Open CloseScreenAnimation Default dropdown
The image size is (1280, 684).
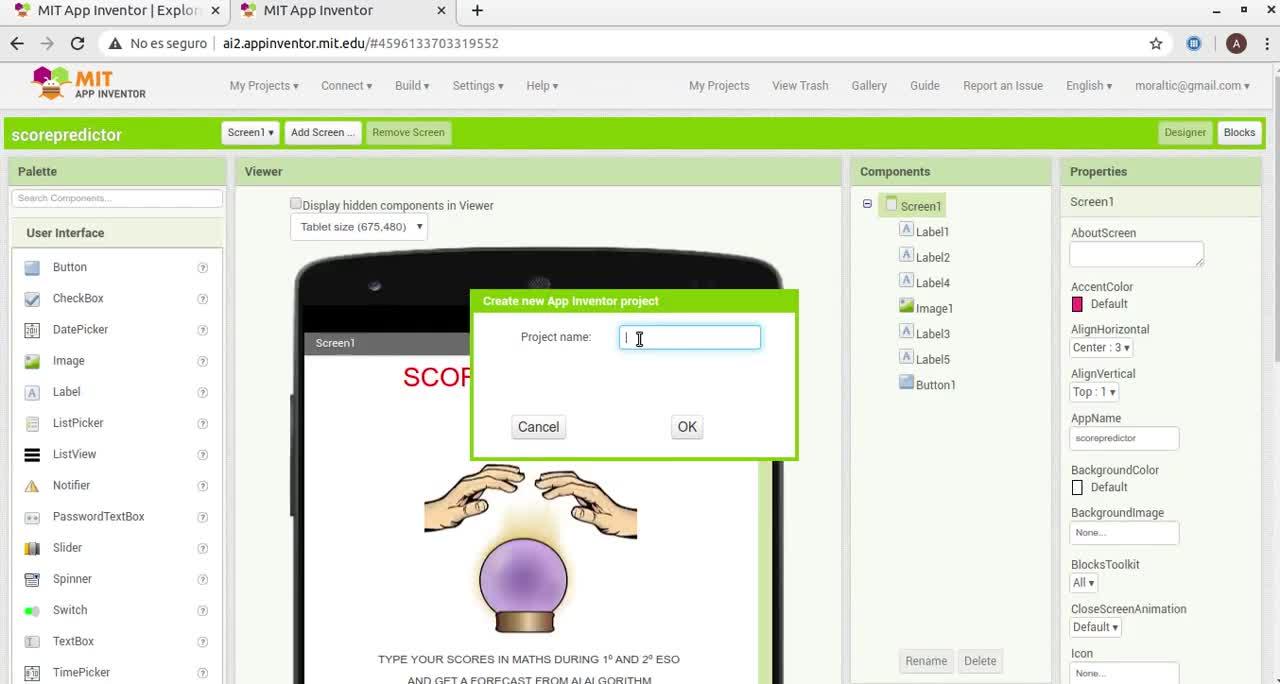pyautogui.click(x=1095, y=627)
